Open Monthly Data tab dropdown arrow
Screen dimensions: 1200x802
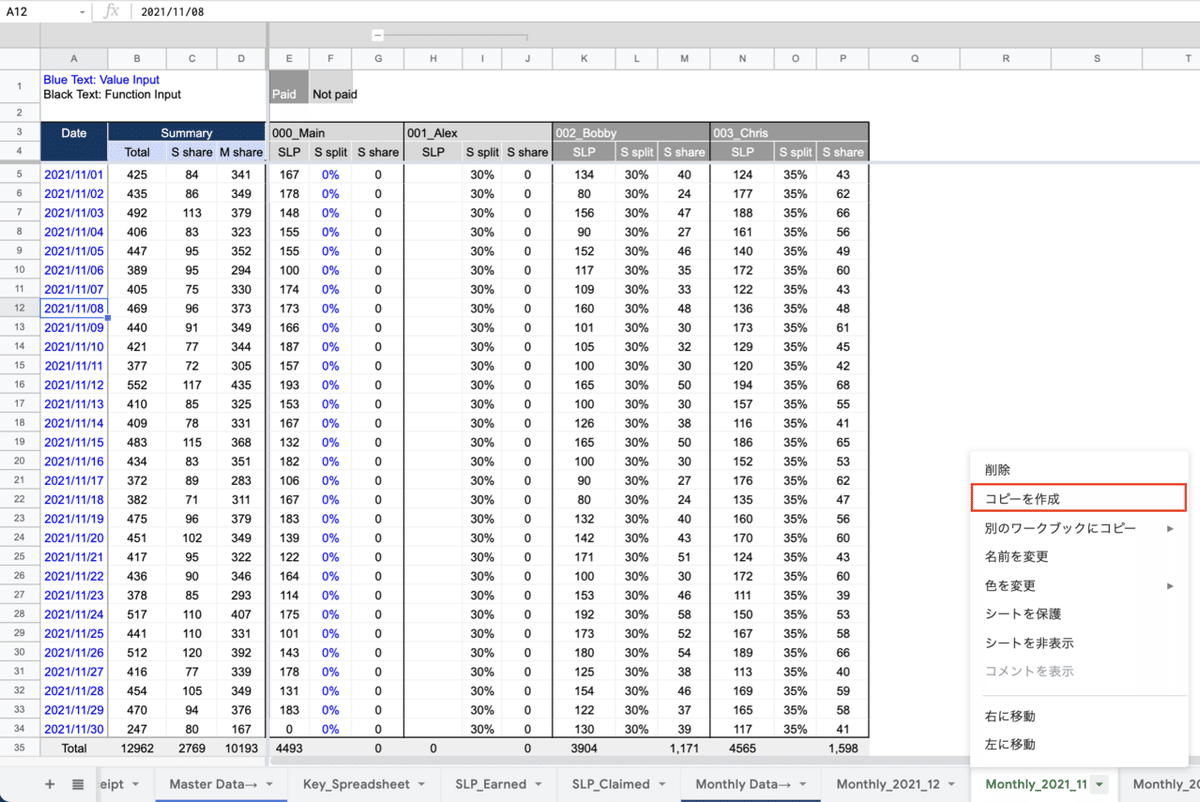[x=800, y=785]
